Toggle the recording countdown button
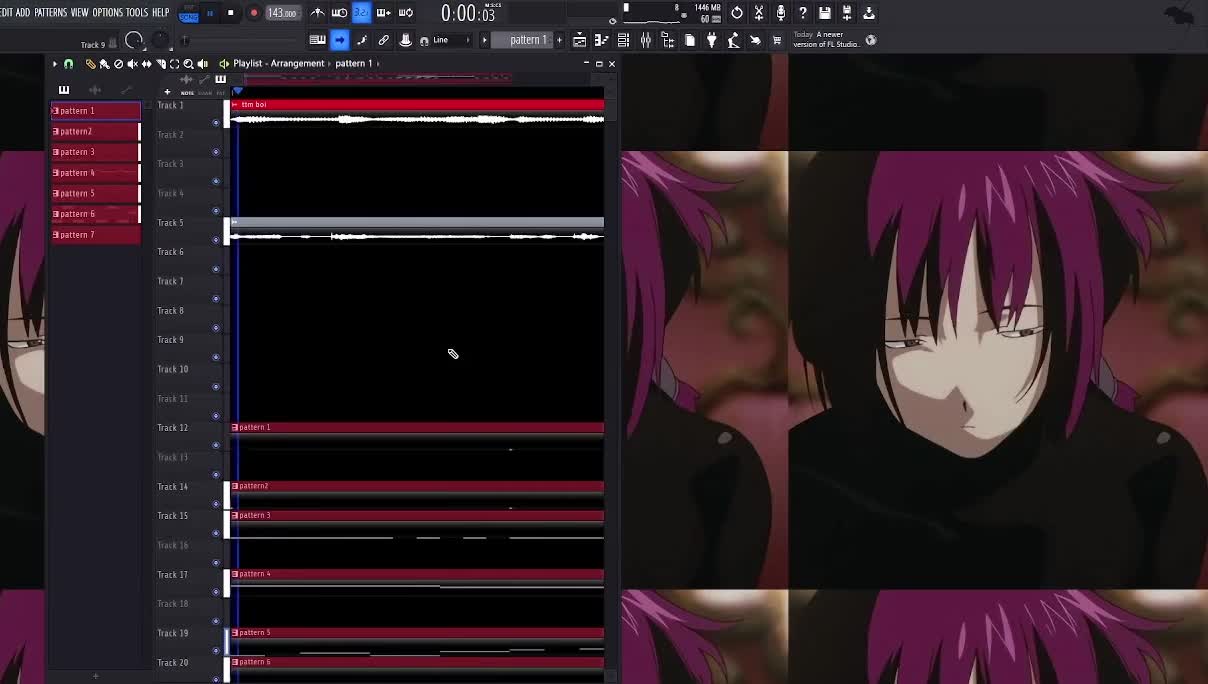The image size is (1208, 684). [361, 13]
